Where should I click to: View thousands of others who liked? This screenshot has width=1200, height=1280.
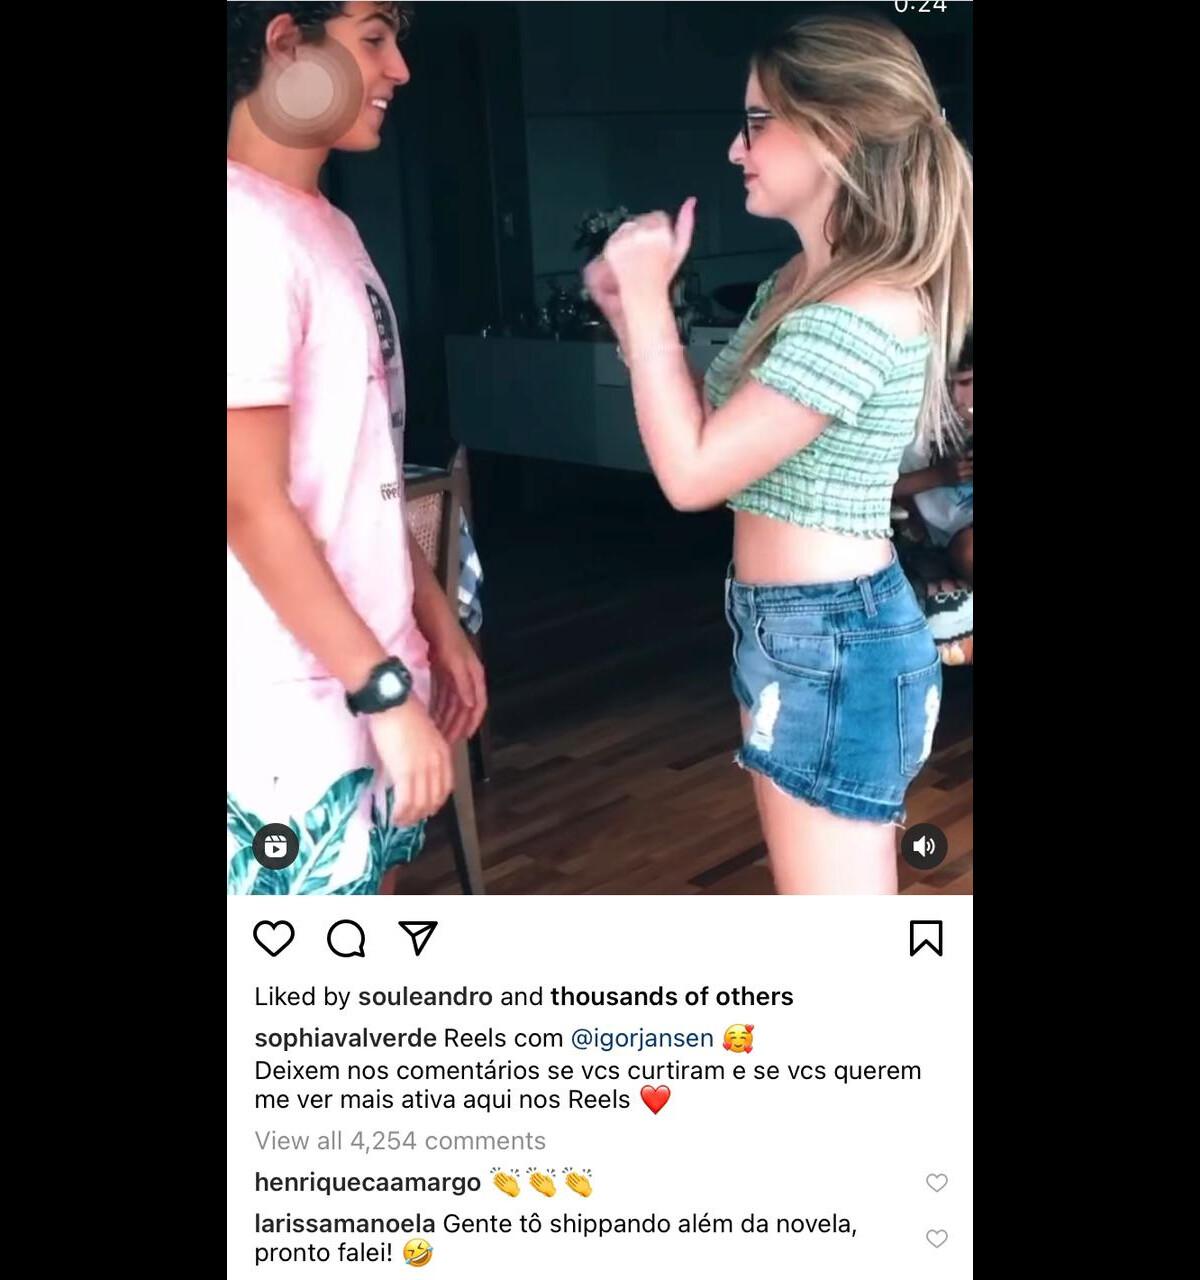[x=671, y=996]
